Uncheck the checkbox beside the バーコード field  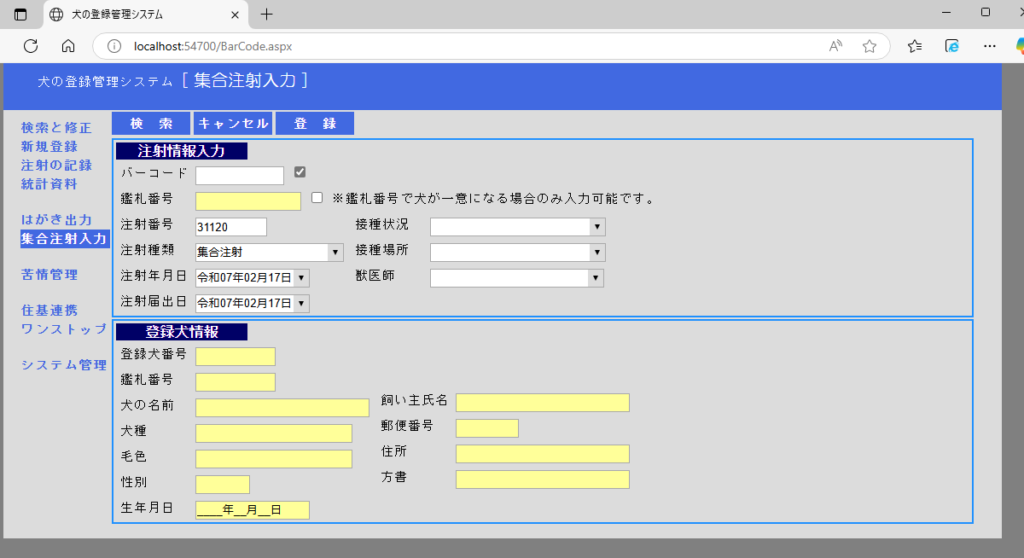299,172
